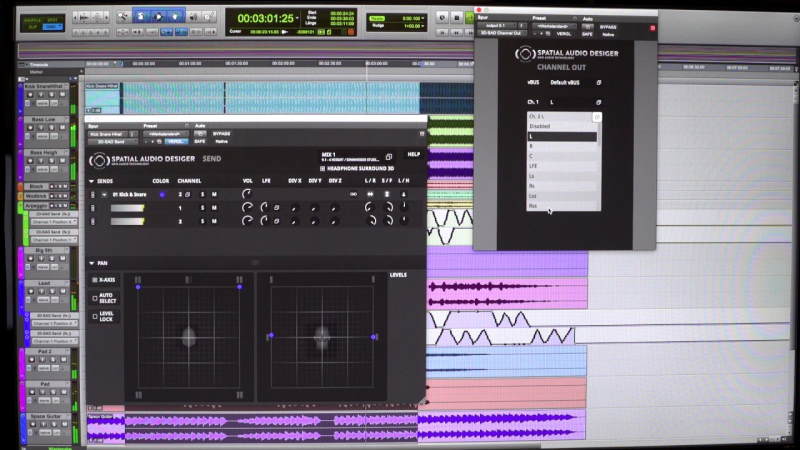Open main counter format dropdown arrow
The width and height of the screenshot is (800, 450).
297,18
